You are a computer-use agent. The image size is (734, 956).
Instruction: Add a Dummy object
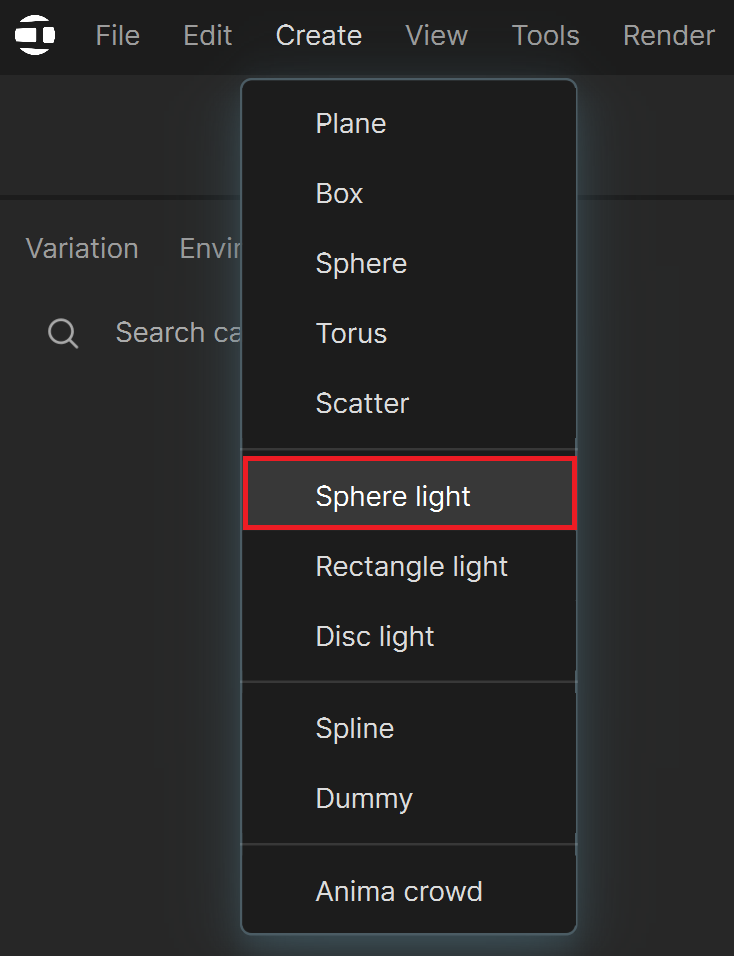409,798
